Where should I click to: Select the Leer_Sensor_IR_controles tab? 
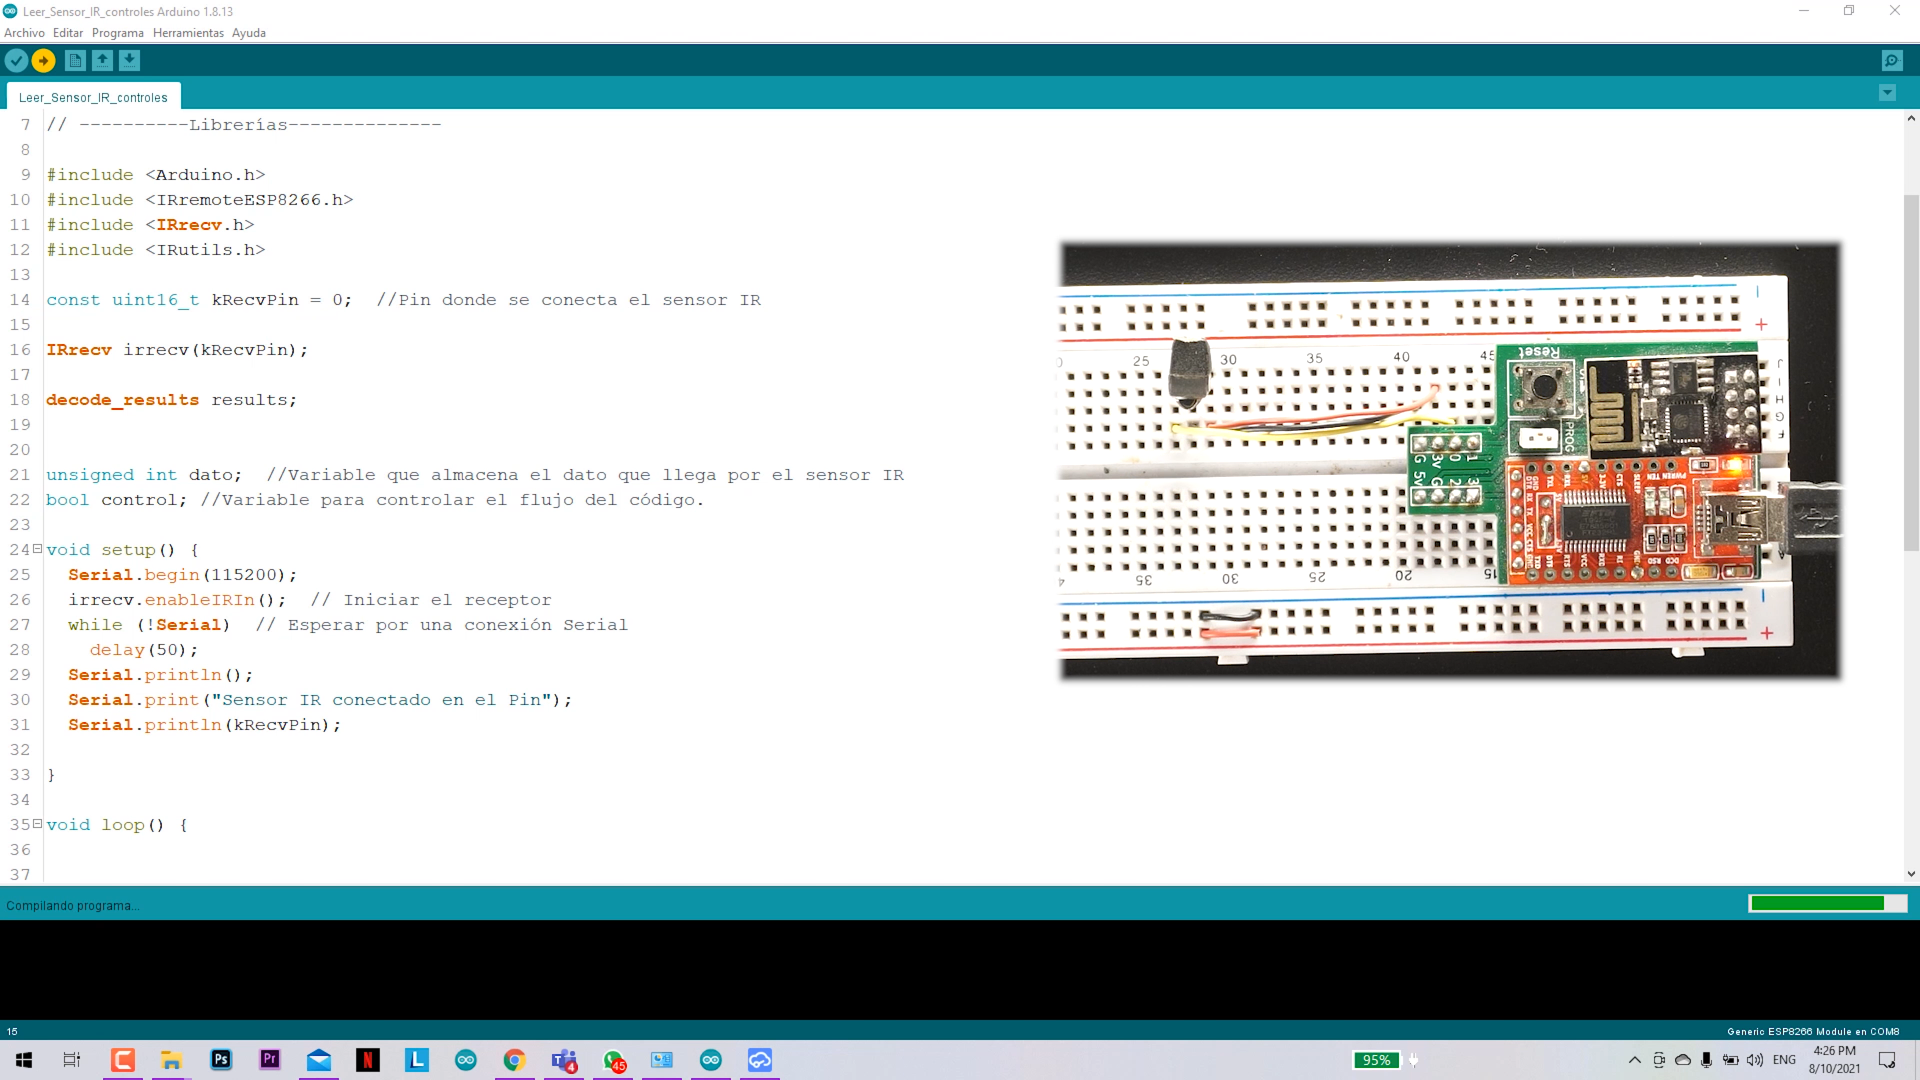(93, 97)
